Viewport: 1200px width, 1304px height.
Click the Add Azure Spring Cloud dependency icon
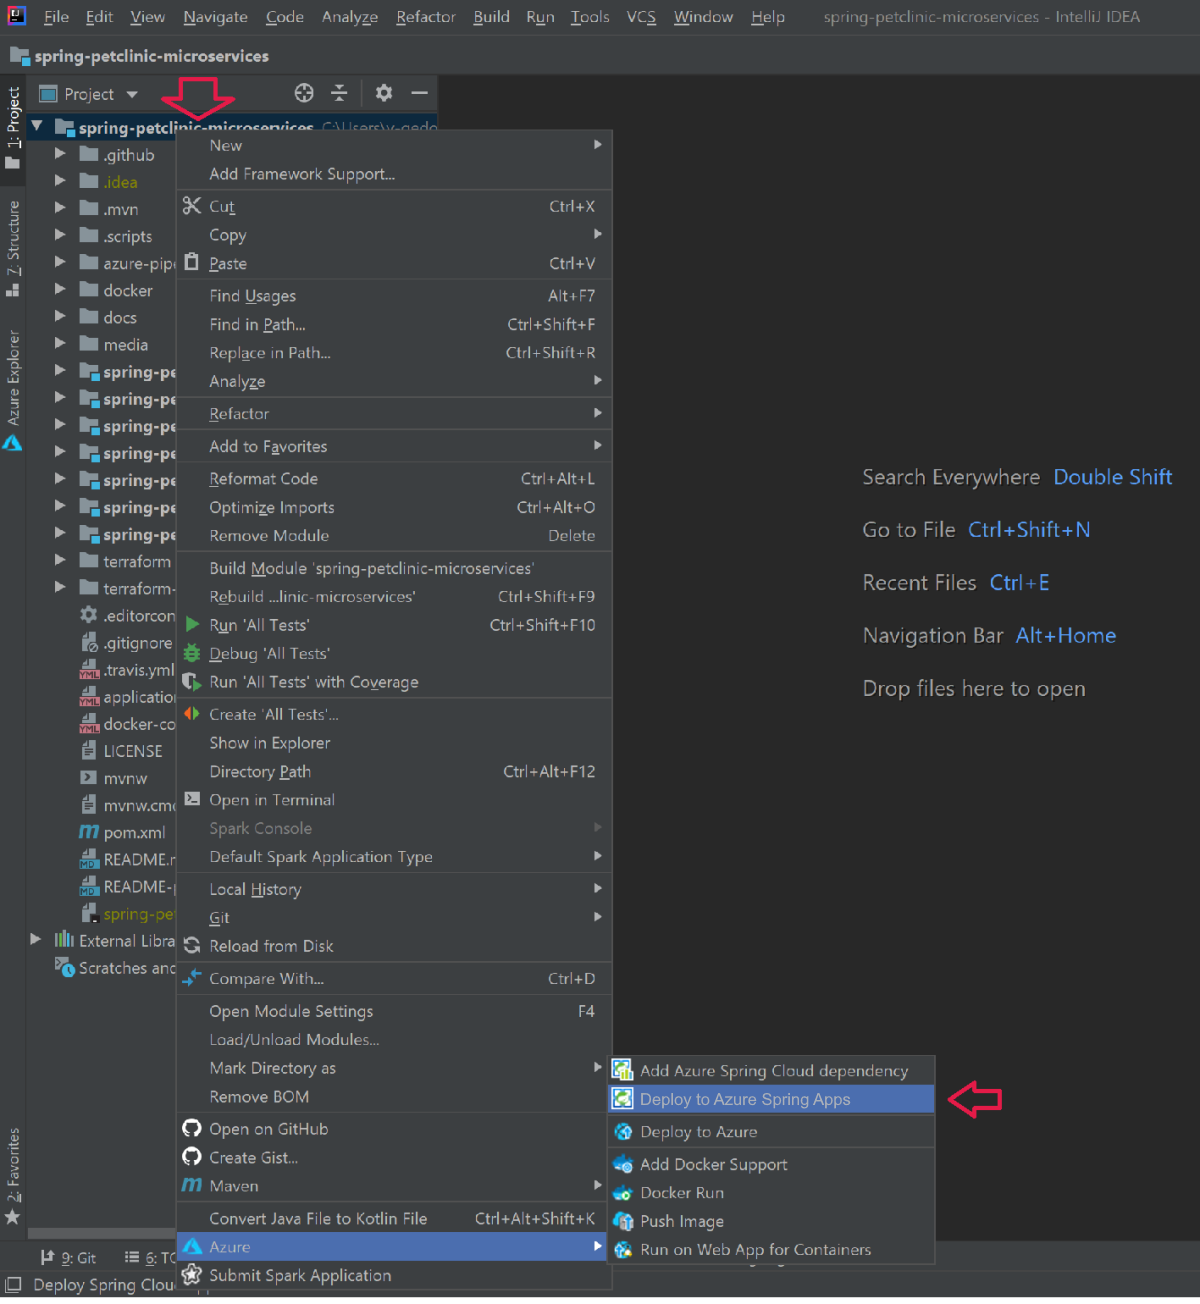[623, 1070]
